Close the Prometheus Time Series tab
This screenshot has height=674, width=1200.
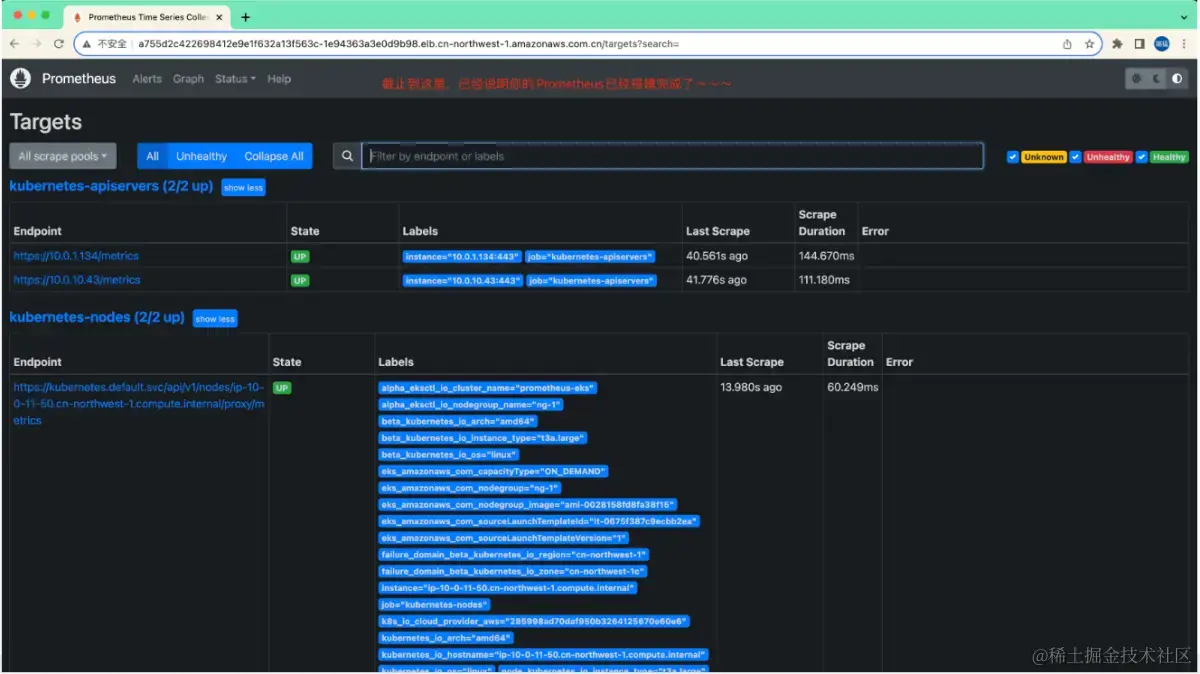pyautogui.click(x=219, y=17)
